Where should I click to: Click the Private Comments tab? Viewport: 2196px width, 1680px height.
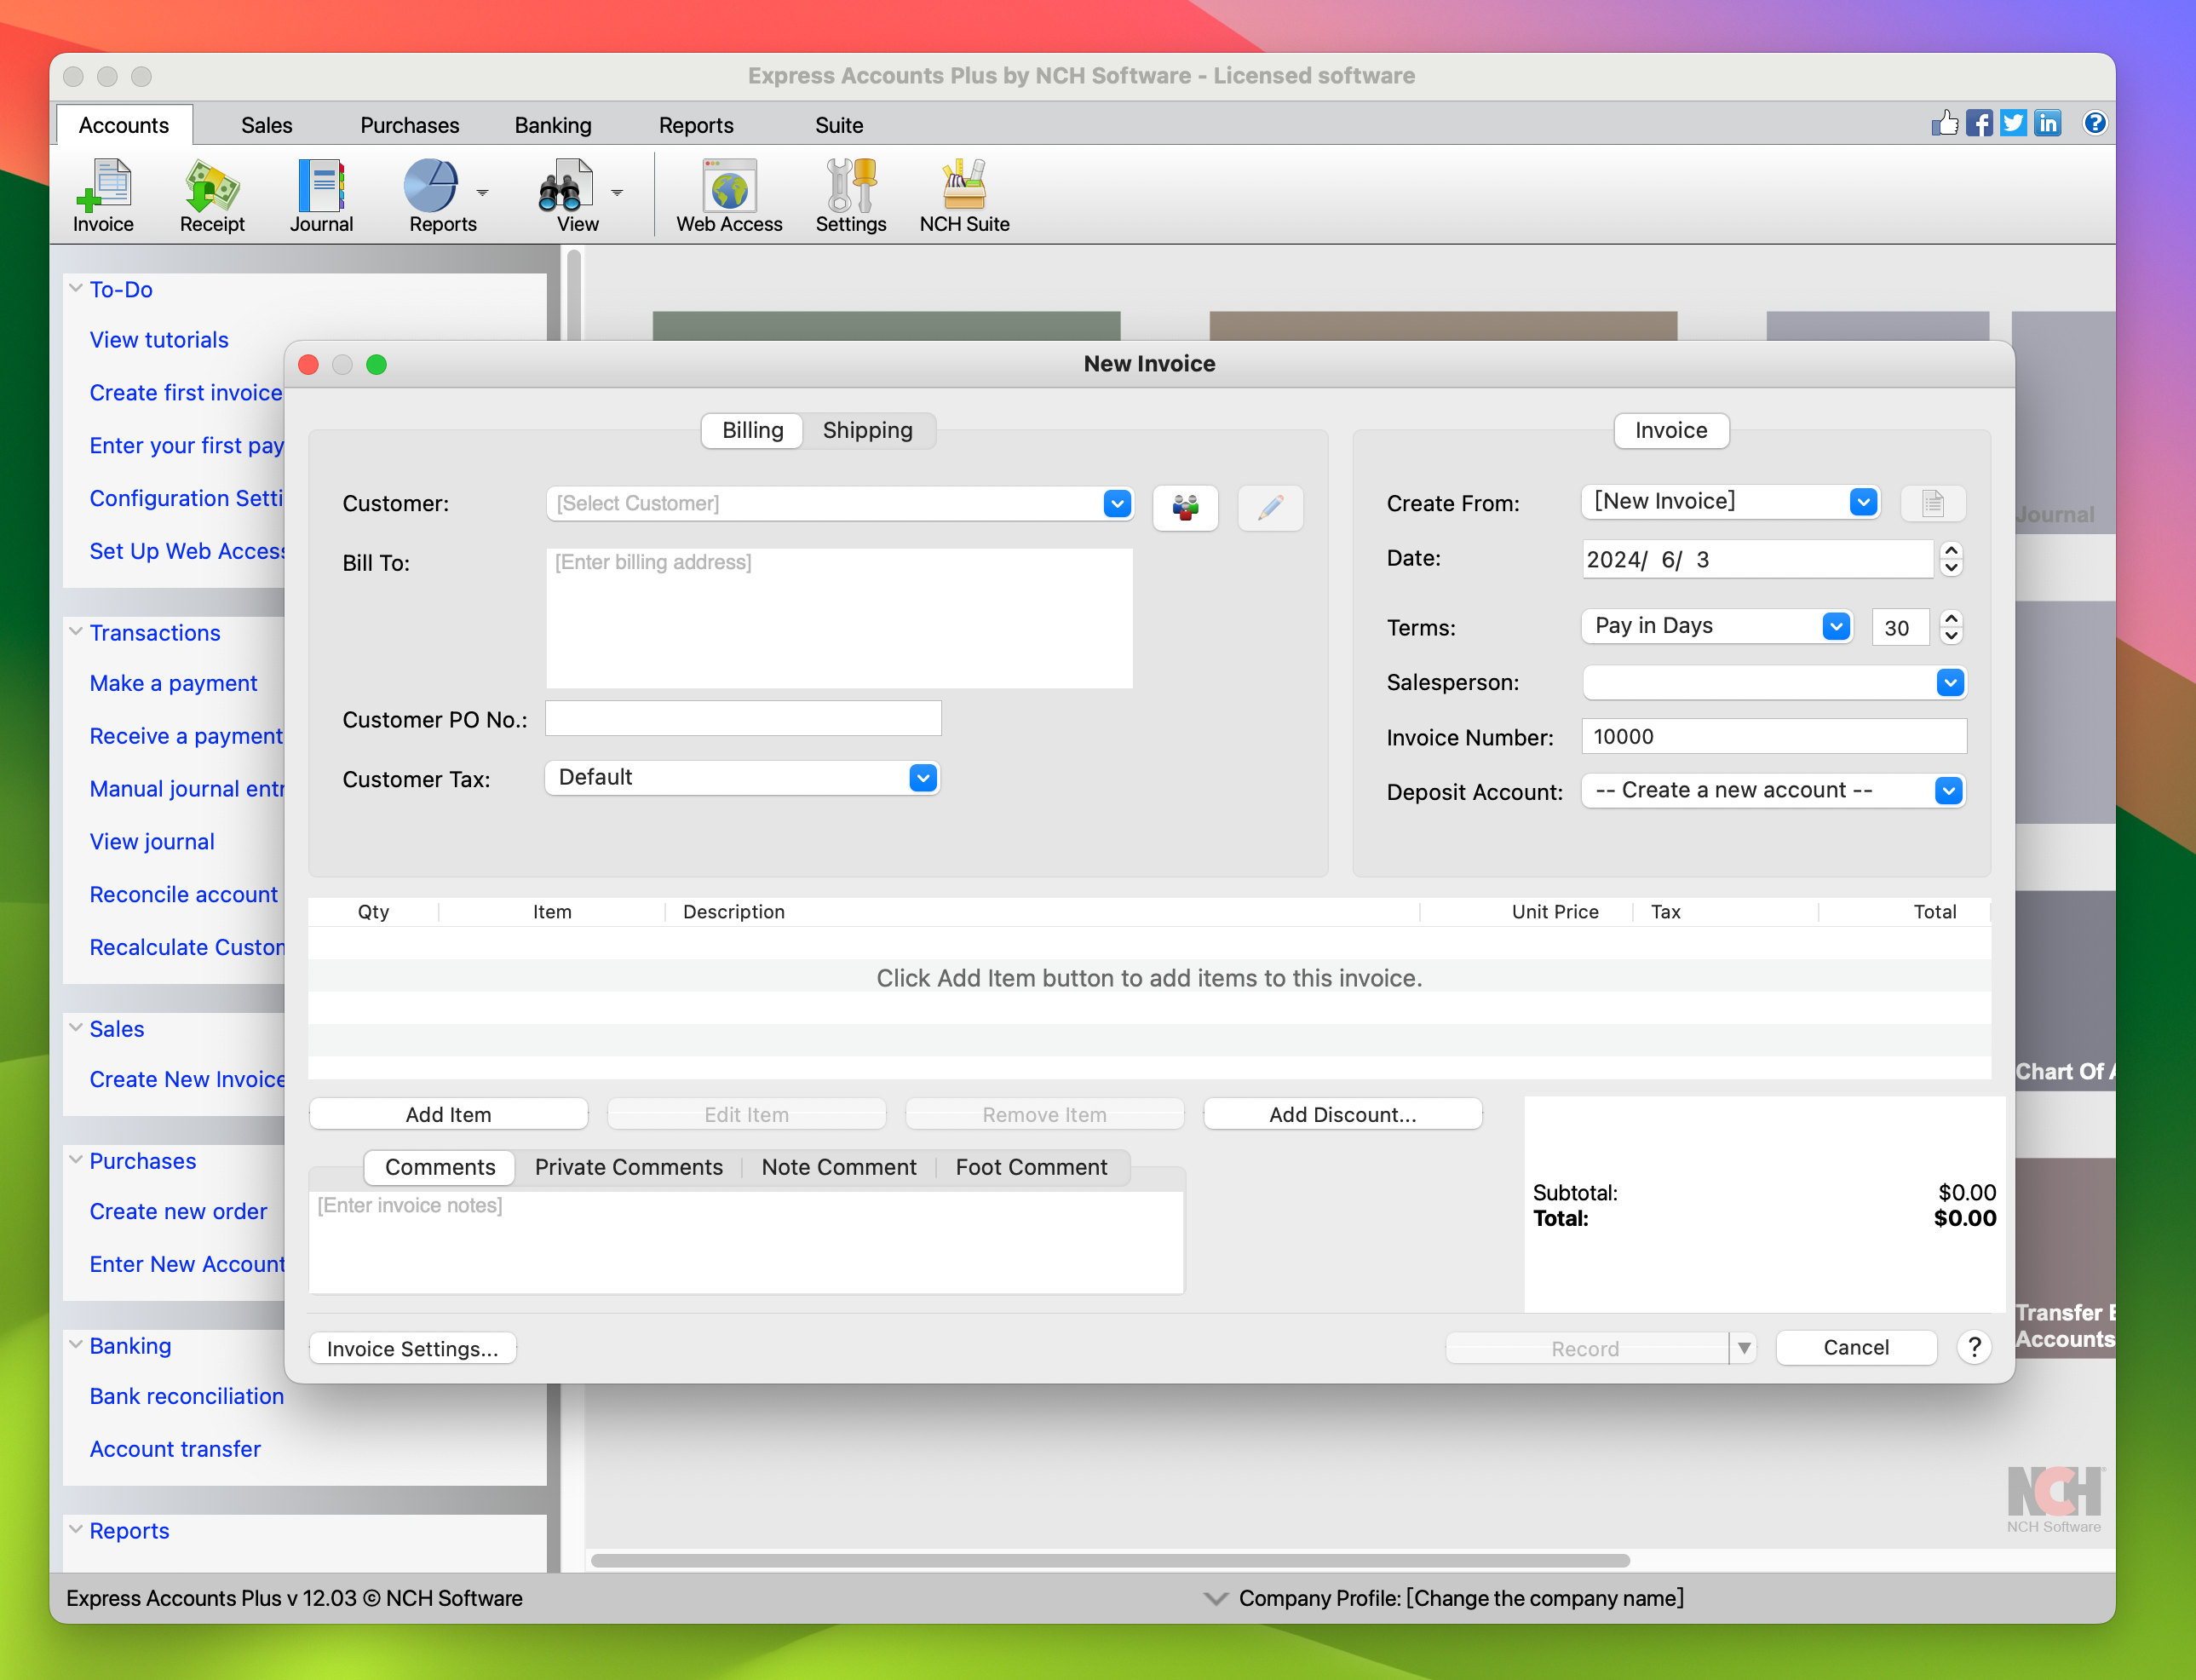pos(628,1166)
